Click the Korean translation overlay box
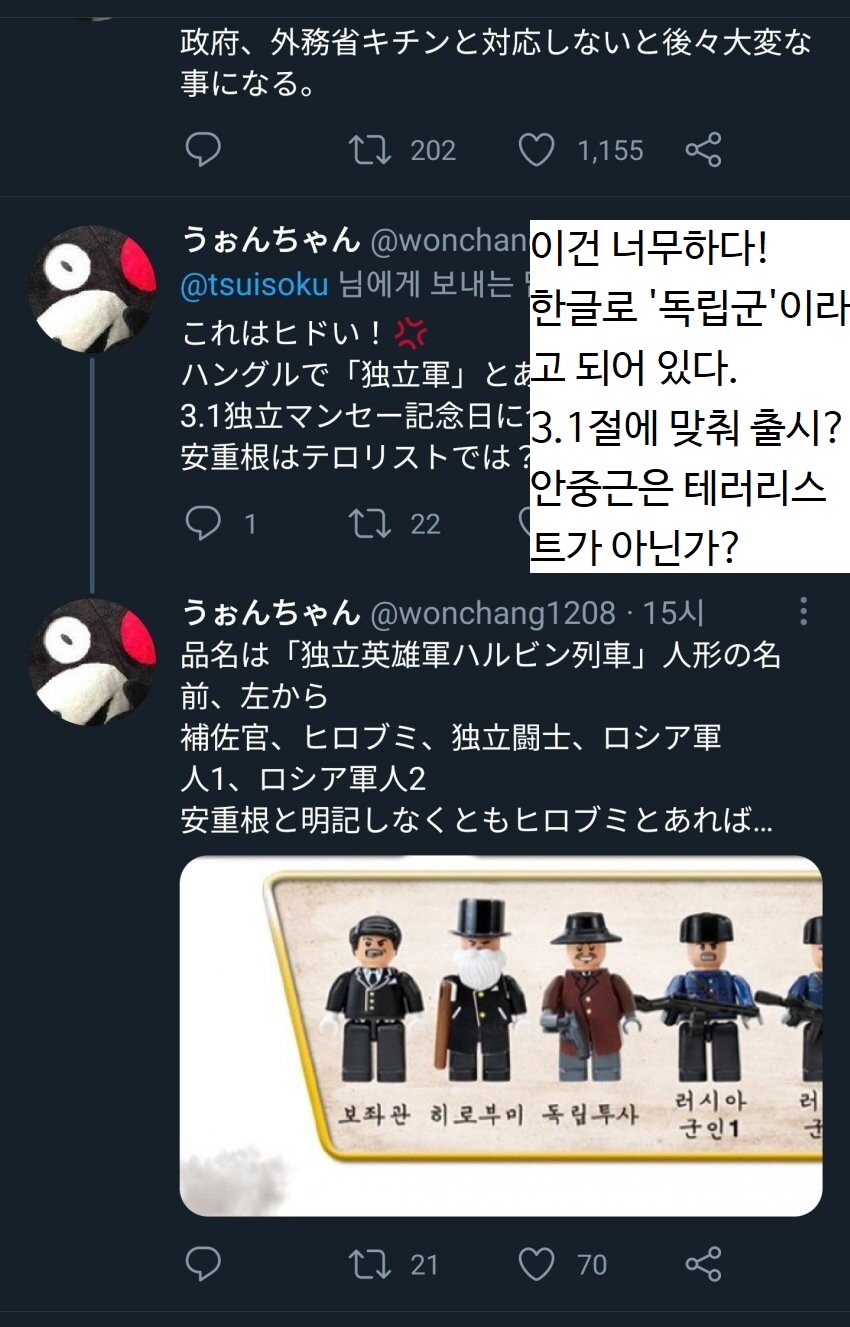 click(690, 396)
